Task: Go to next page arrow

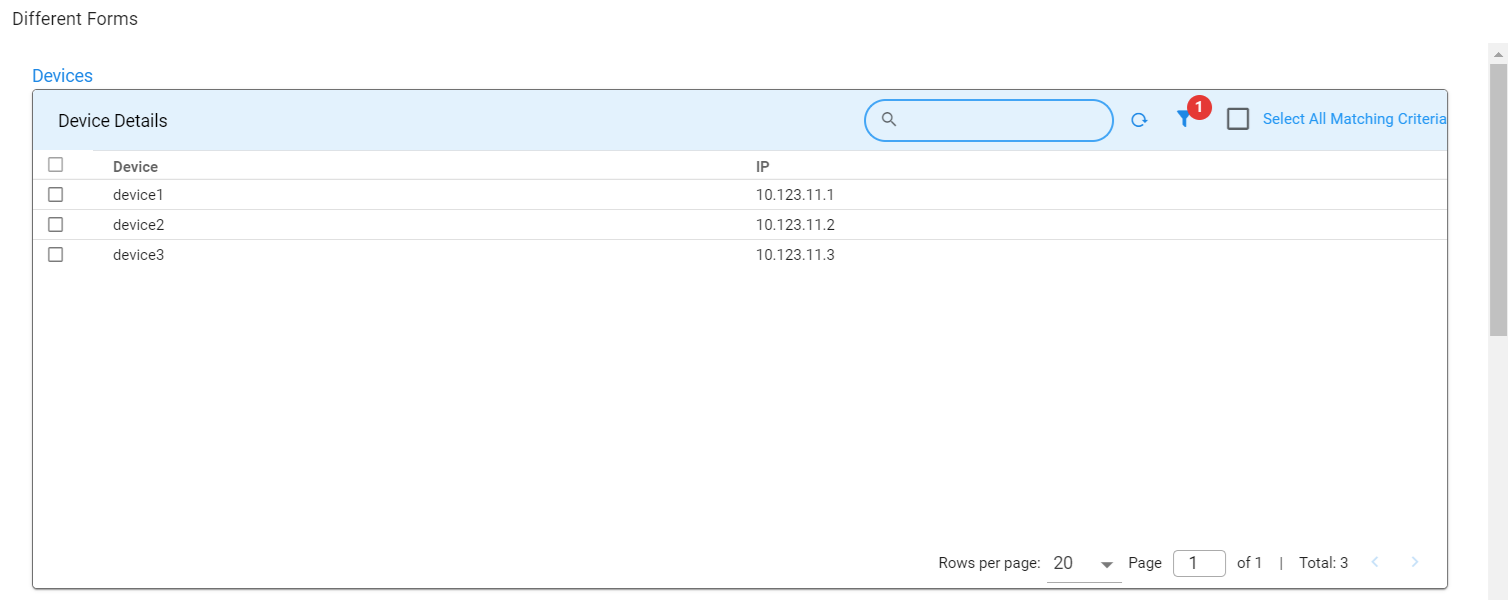Action: coord(1414,562)
